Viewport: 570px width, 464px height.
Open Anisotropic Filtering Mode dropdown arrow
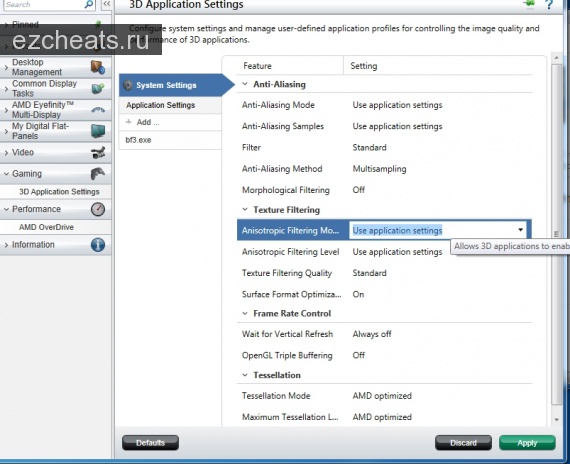point(521,230)
